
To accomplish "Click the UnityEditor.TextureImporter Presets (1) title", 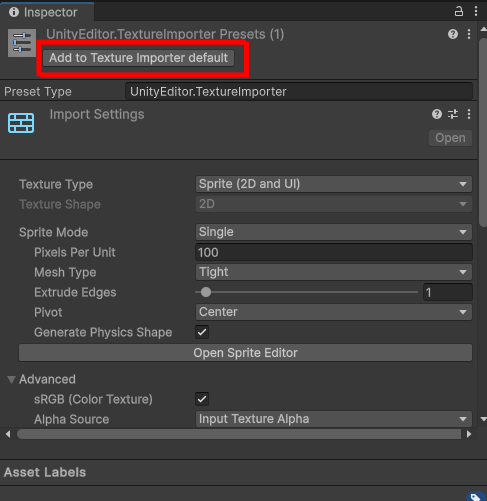I will pos(165,34).
